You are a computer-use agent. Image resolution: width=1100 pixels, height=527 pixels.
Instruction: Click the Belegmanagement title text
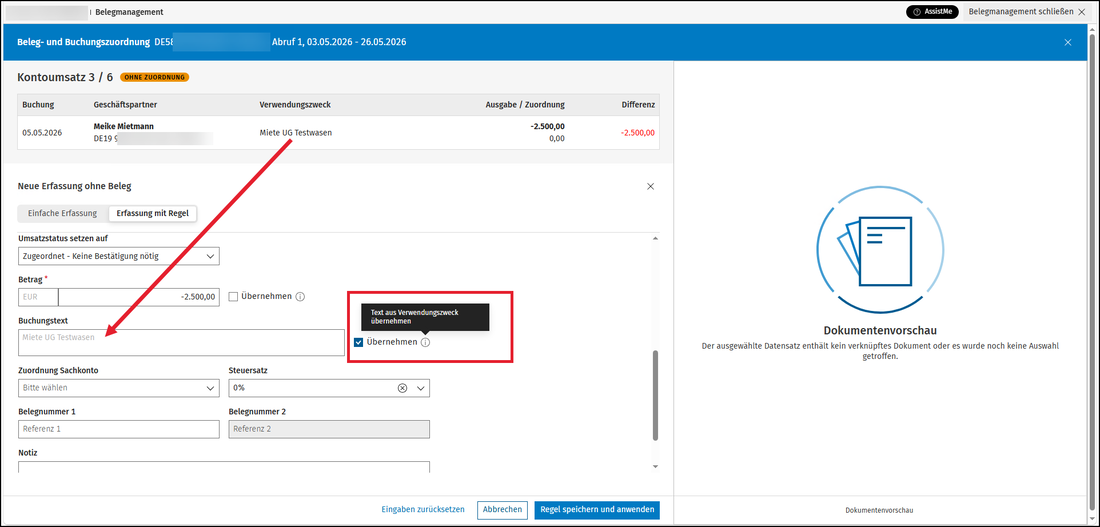pyautogui.click(x=129, y=12)
